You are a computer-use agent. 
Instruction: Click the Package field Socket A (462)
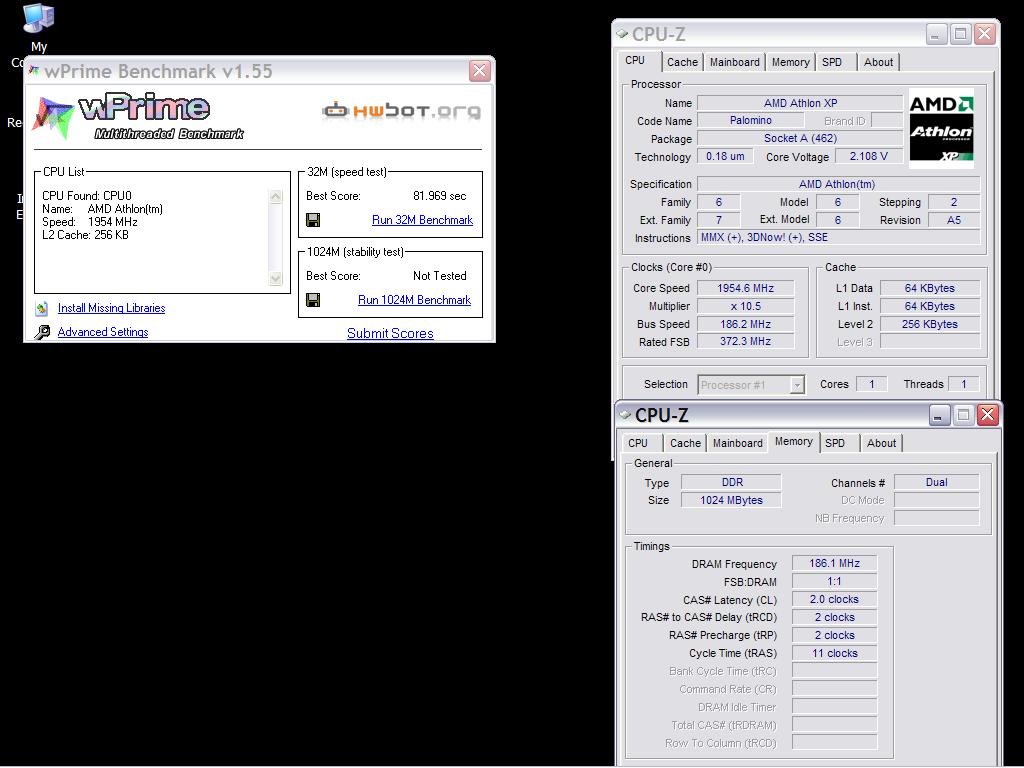tap(800, 138)
